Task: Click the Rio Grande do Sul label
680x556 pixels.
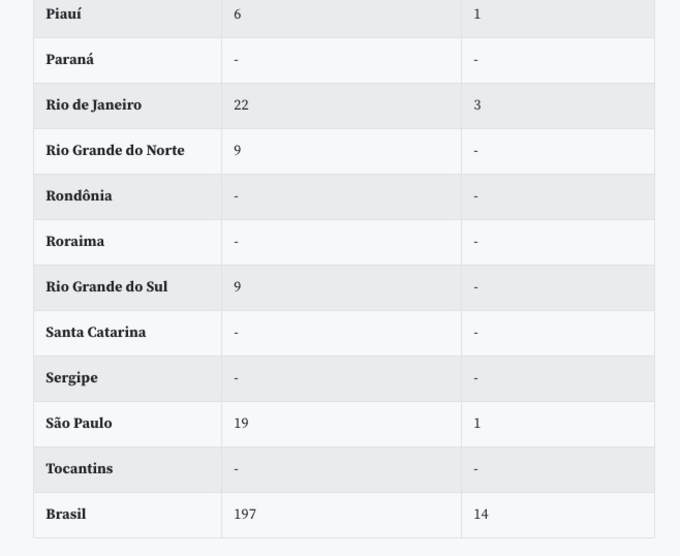Action: pos(106,287)
